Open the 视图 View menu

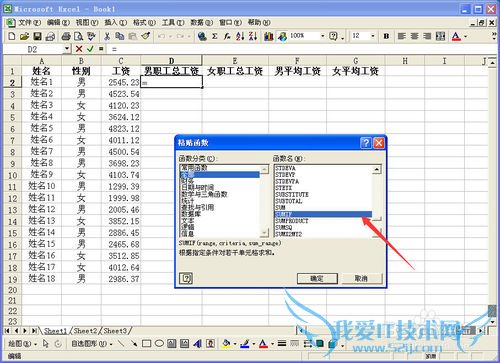87,22
